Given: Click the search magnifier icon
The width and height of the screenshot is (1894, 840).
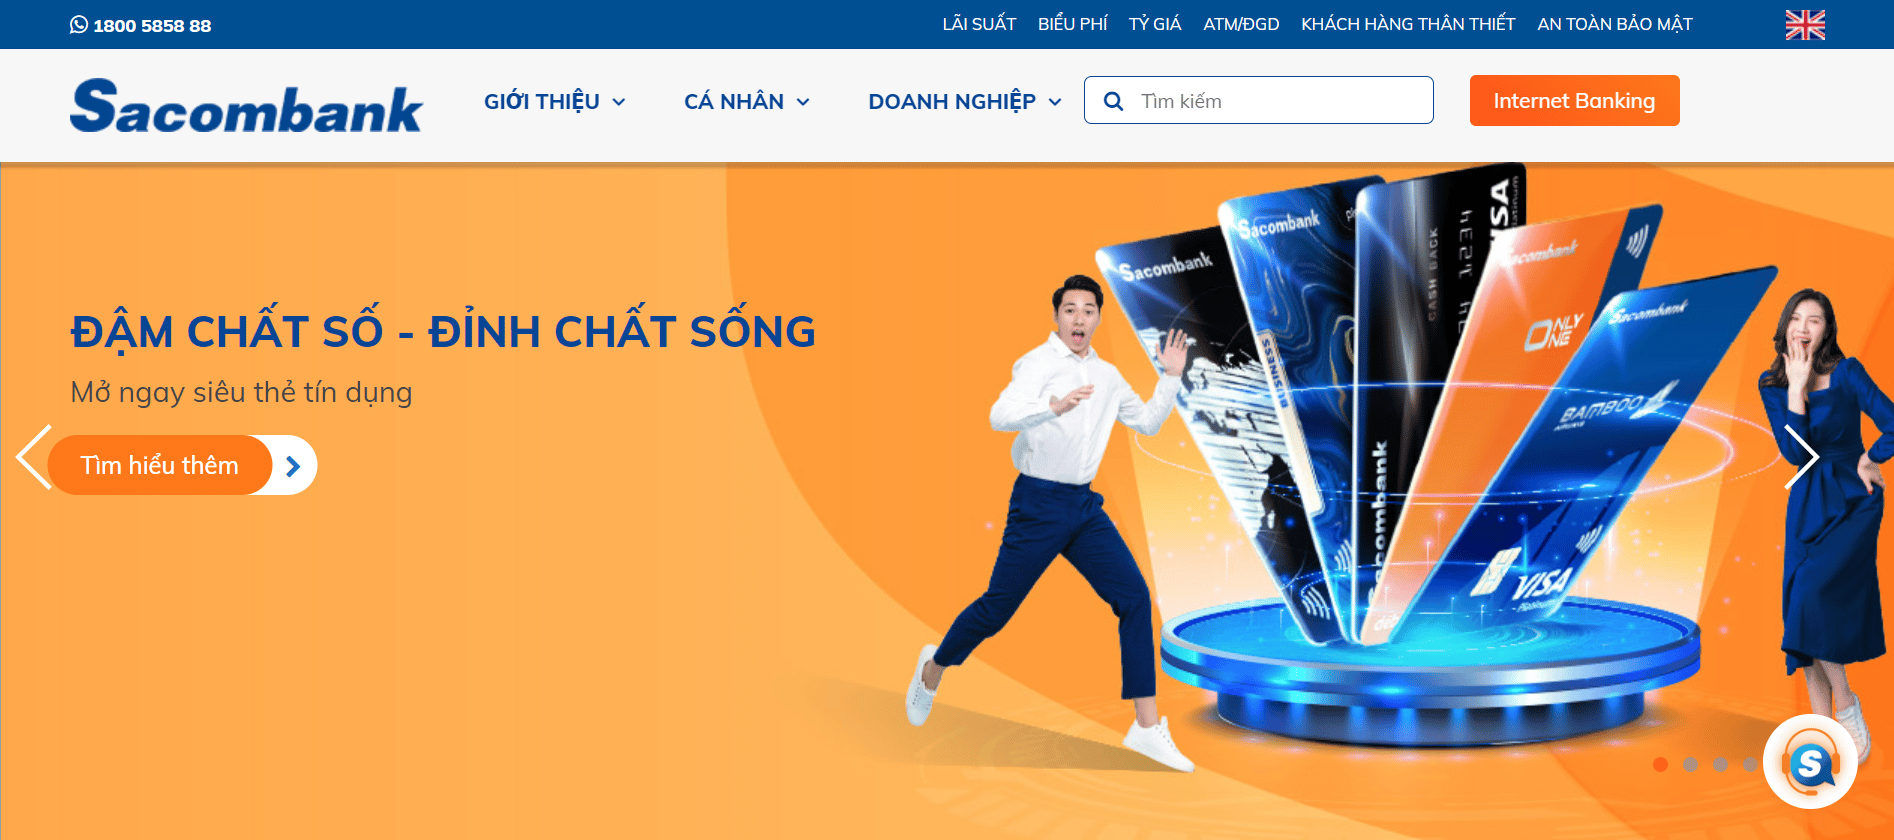Looking at the screenshot, I should (1113, 101).
